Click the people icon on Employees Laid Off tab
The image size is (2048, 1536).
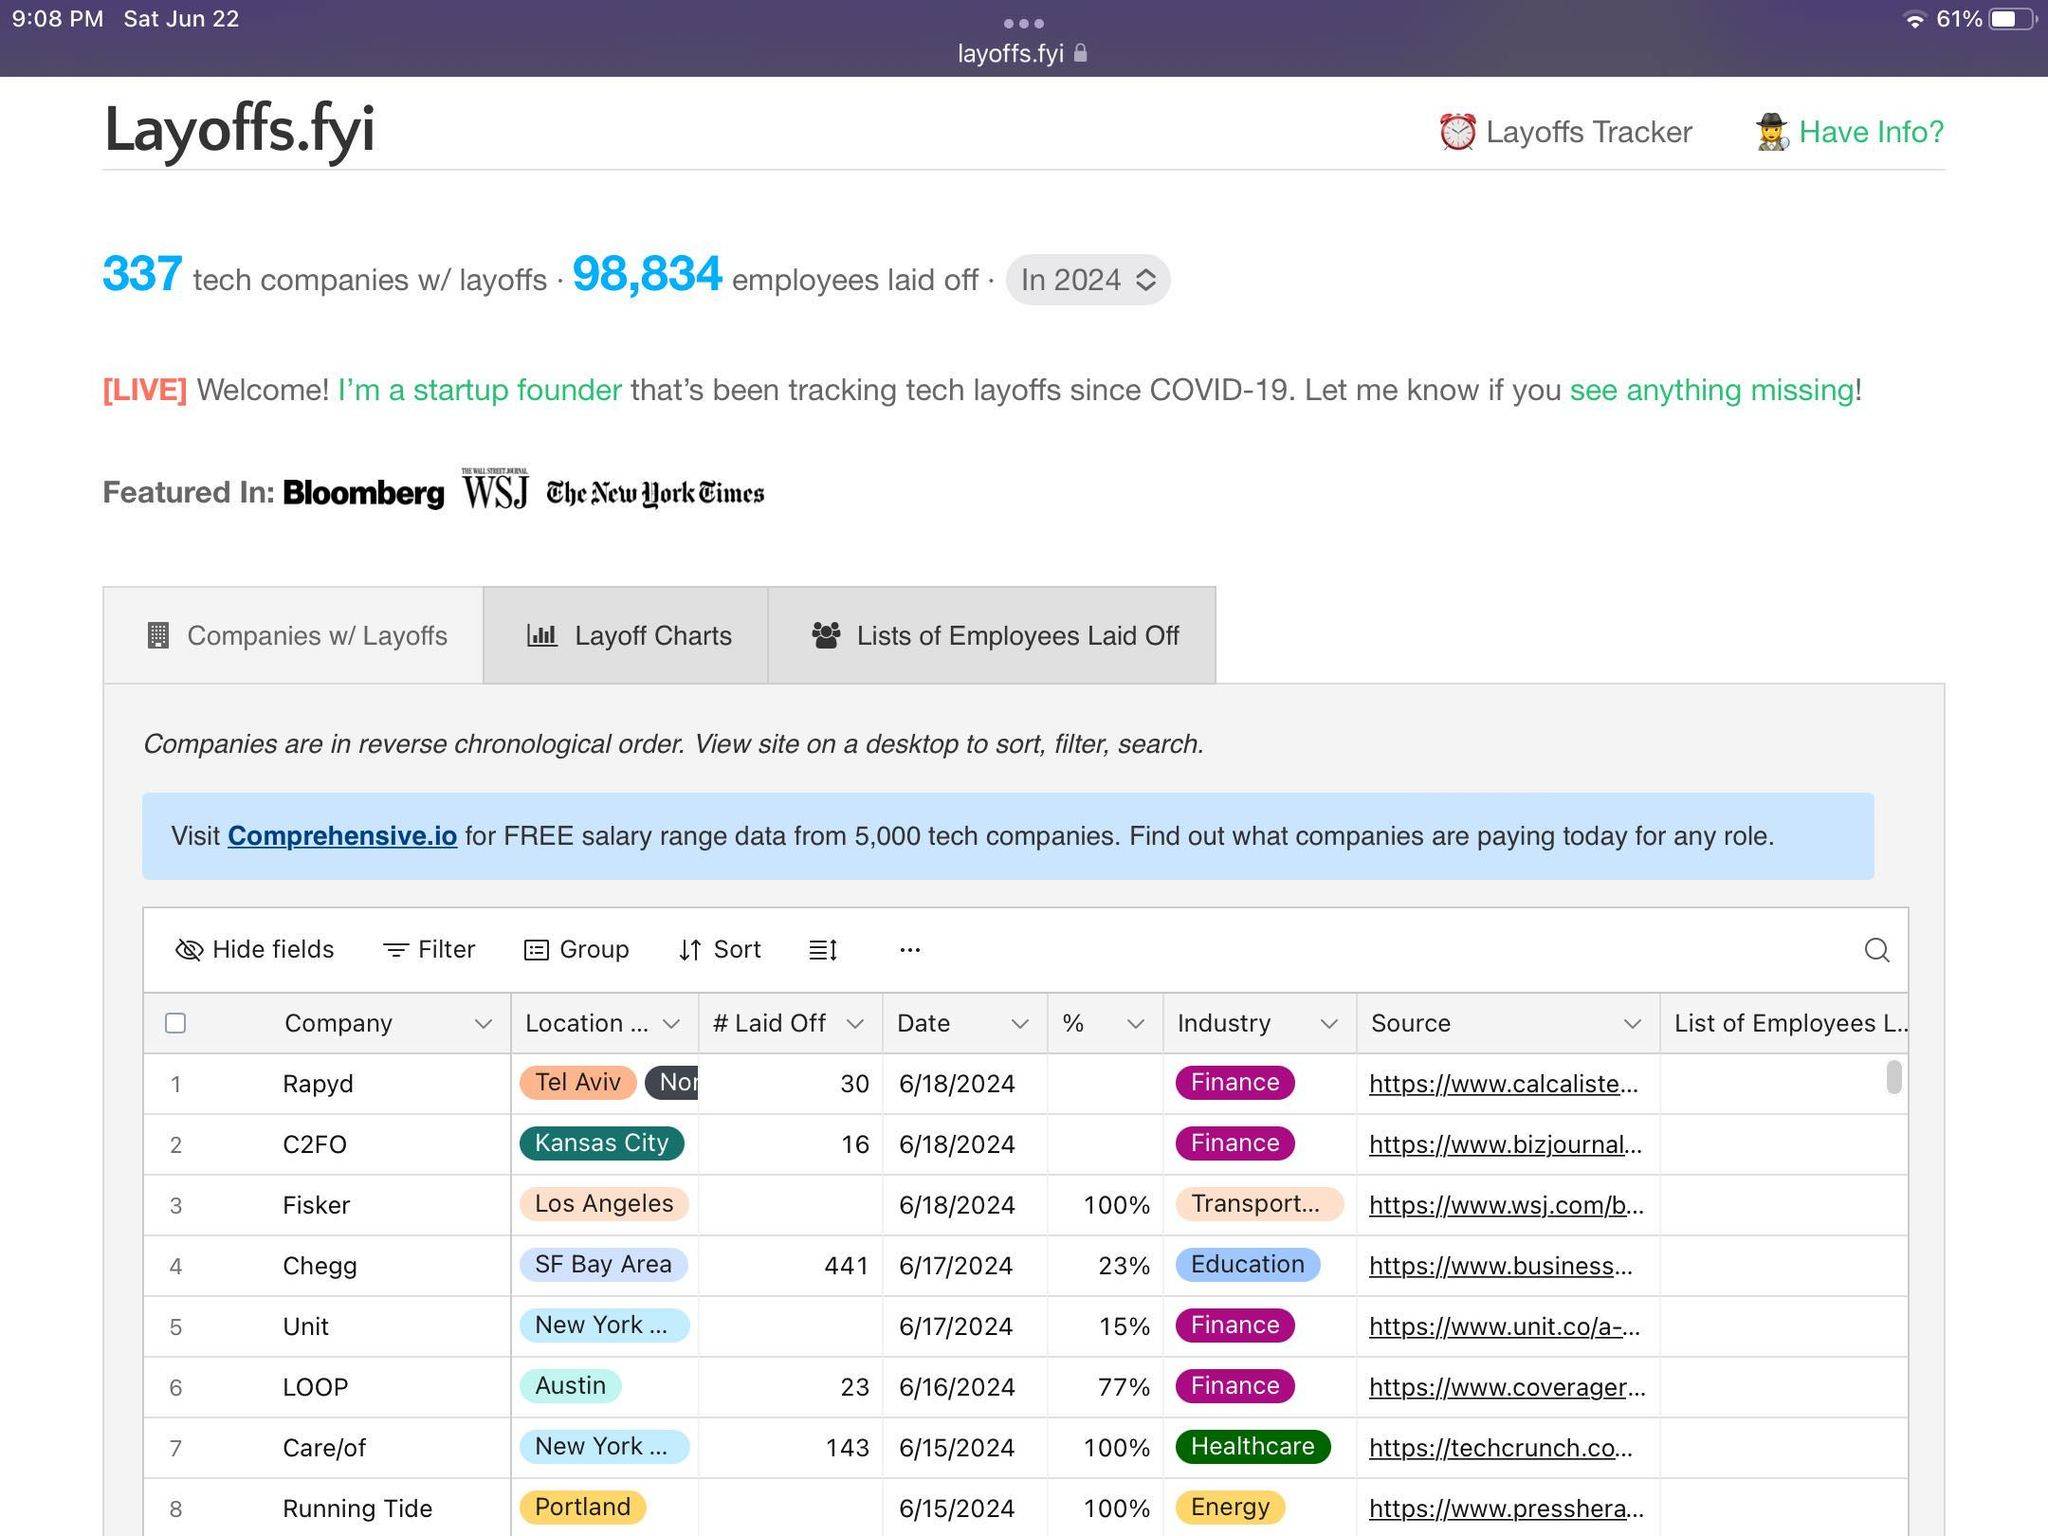pos(826,636)
